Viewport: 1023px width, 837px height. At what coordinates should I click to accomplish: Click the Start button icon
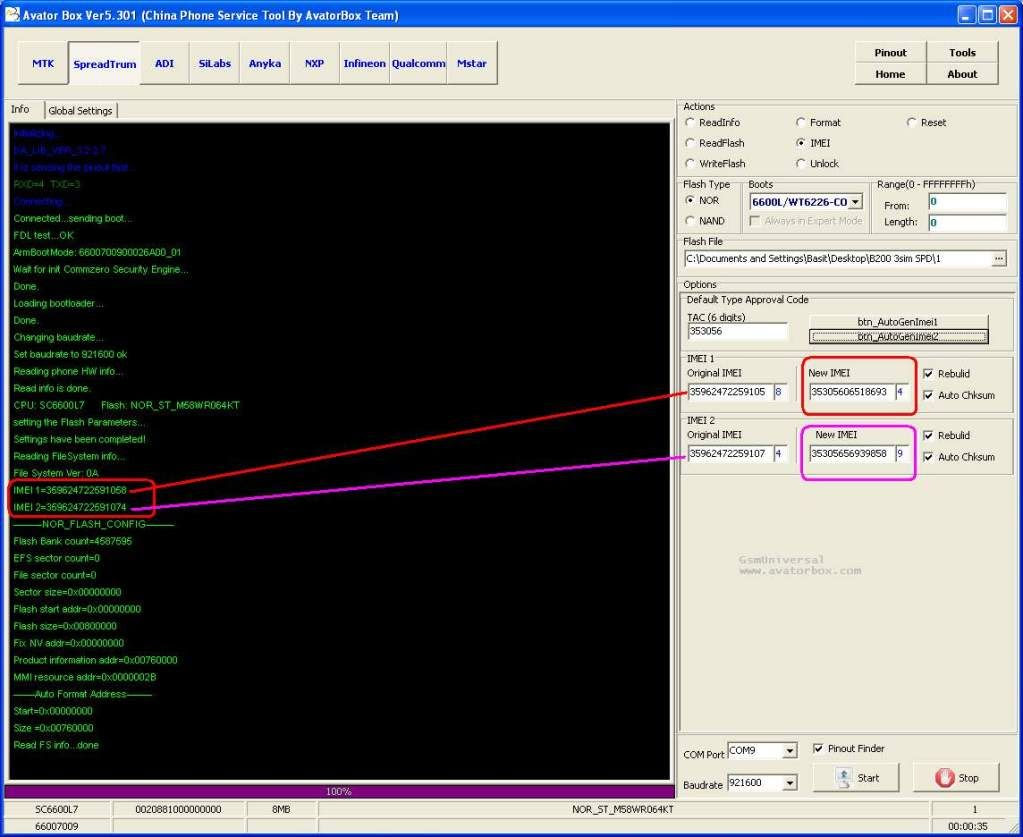[844, 778]
